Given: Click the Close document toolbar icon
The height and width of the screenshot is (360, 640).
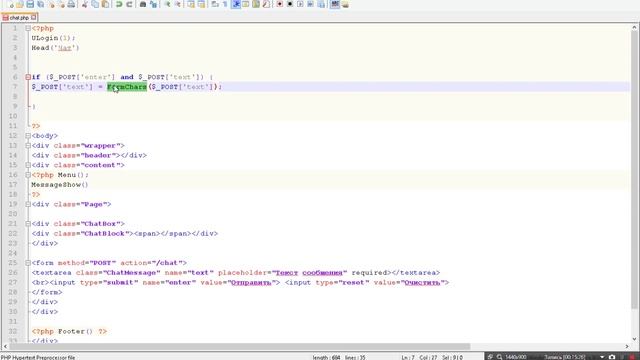Looking at the screenshot, I should (x=51, y=4).
